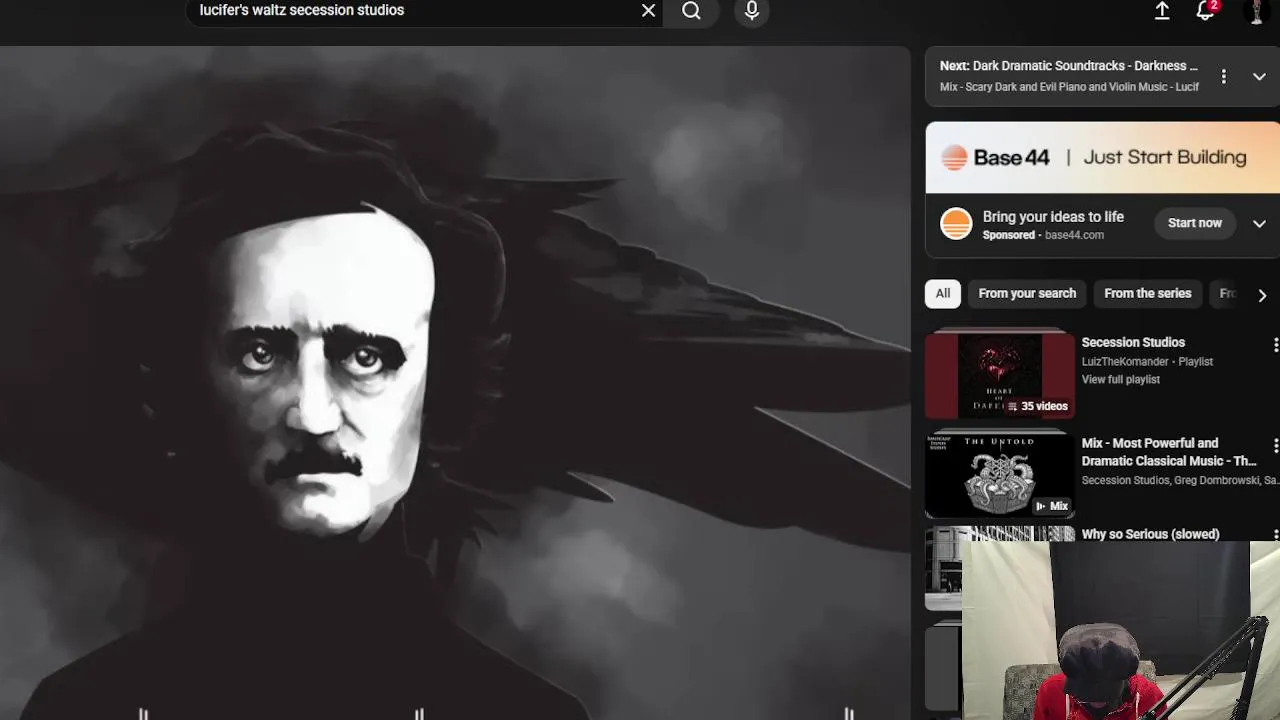Expand the sponsored ad chevron
The height and width of the screenshot is (720, 1280).
point(1259,224)
